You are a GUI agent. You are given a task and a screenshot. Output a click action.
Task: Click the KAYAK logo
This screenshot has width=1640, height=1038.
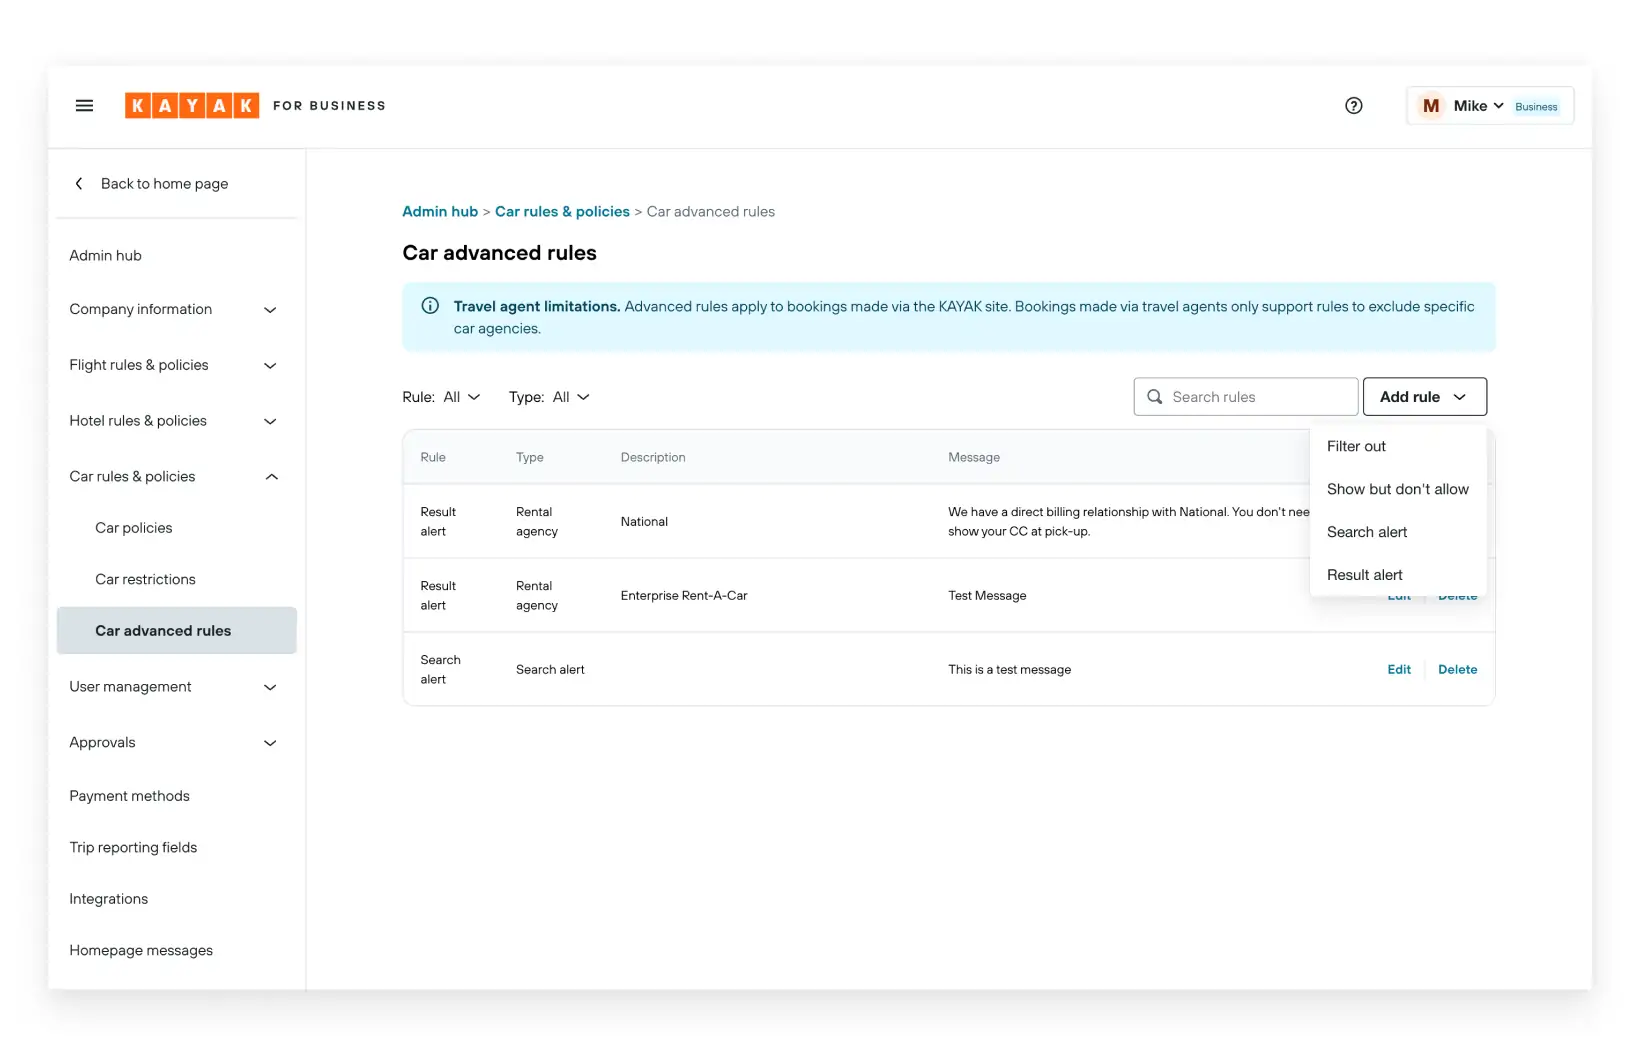[191, 105]
